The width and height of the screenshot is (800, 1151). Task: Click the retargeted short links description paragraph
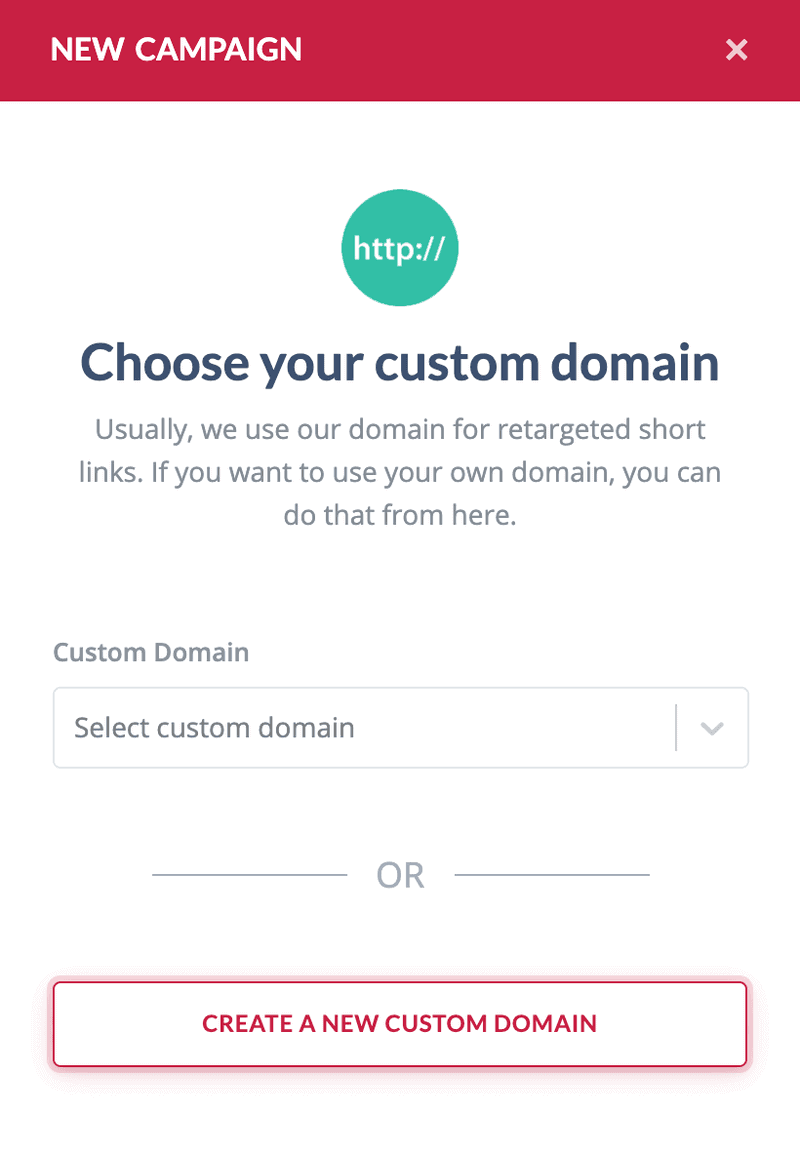point(400,472)
